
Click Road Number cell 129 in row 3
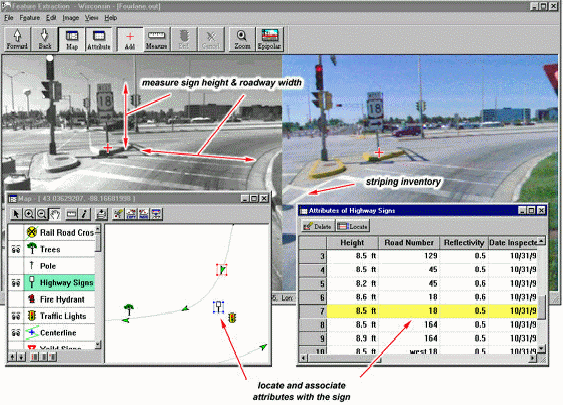[409, 256]
